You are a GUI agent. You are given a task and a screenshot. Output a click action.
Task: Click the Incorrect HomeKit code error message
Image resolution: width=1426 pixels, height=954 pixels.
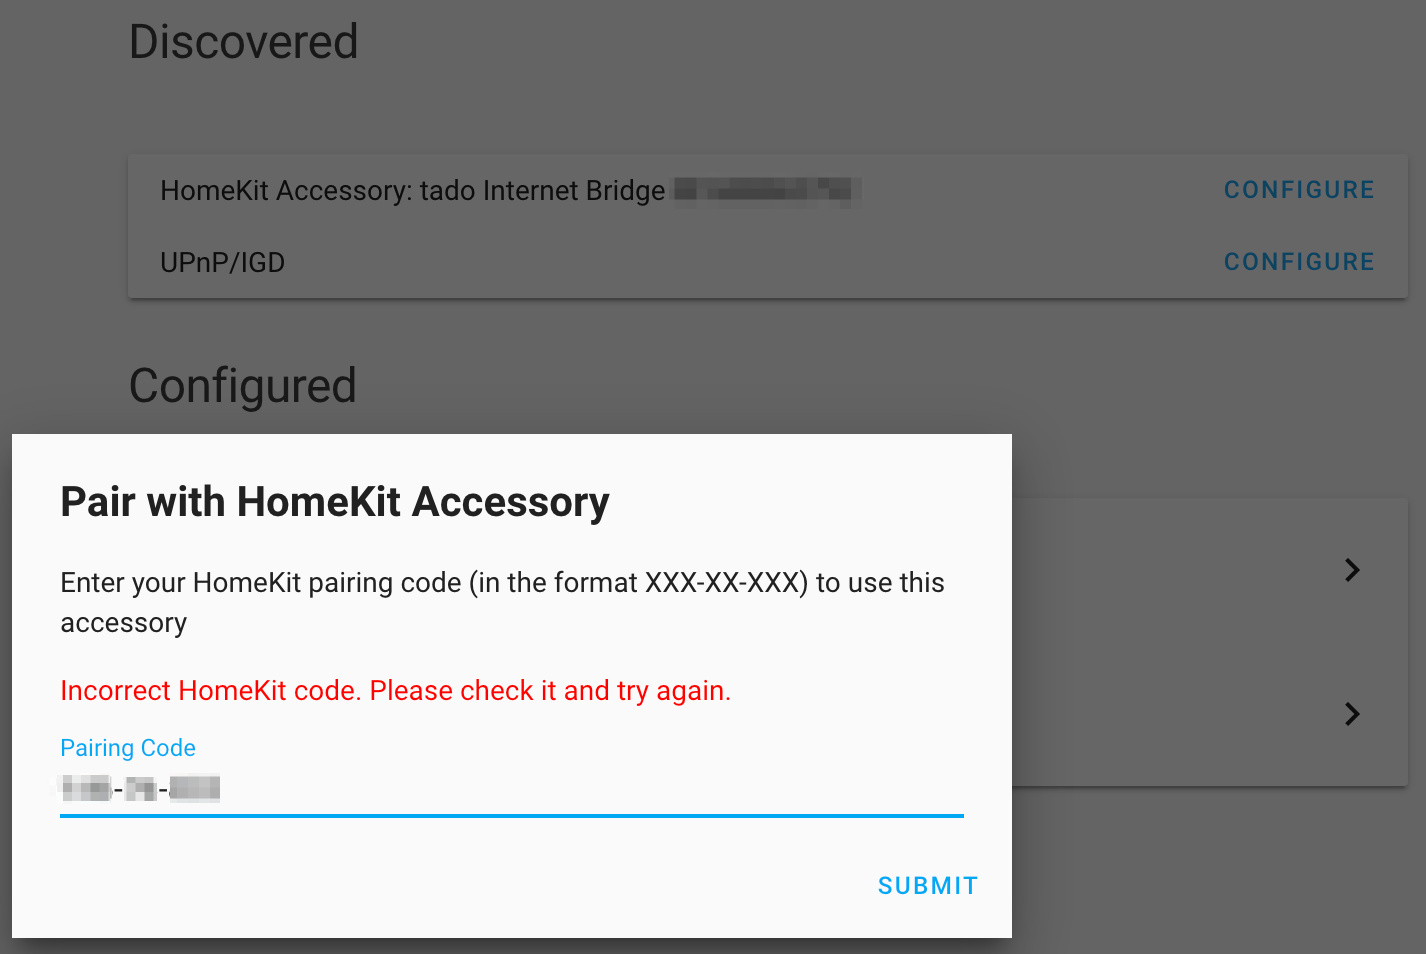(395, 691)
